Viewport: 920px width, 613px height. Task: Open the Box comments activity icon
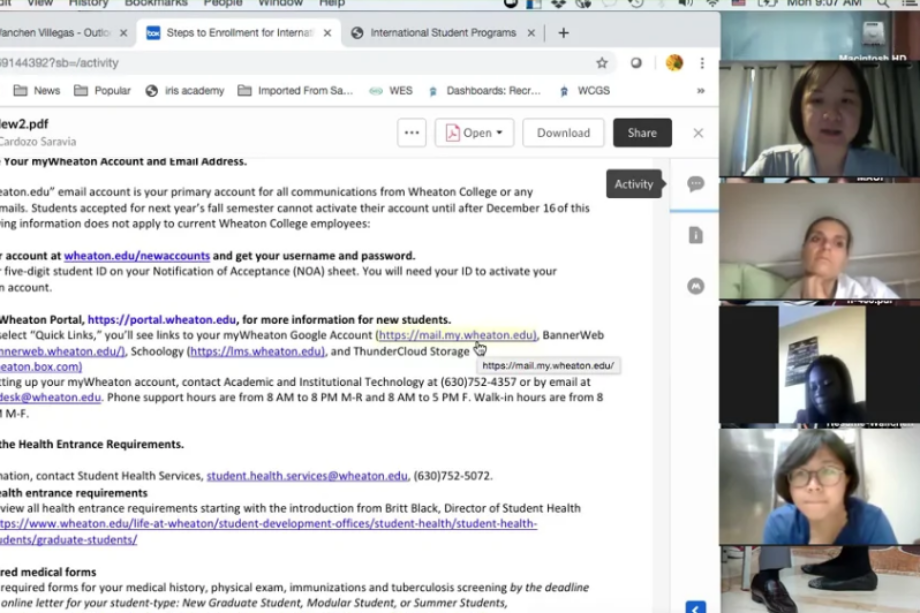[x=695, y=184]
